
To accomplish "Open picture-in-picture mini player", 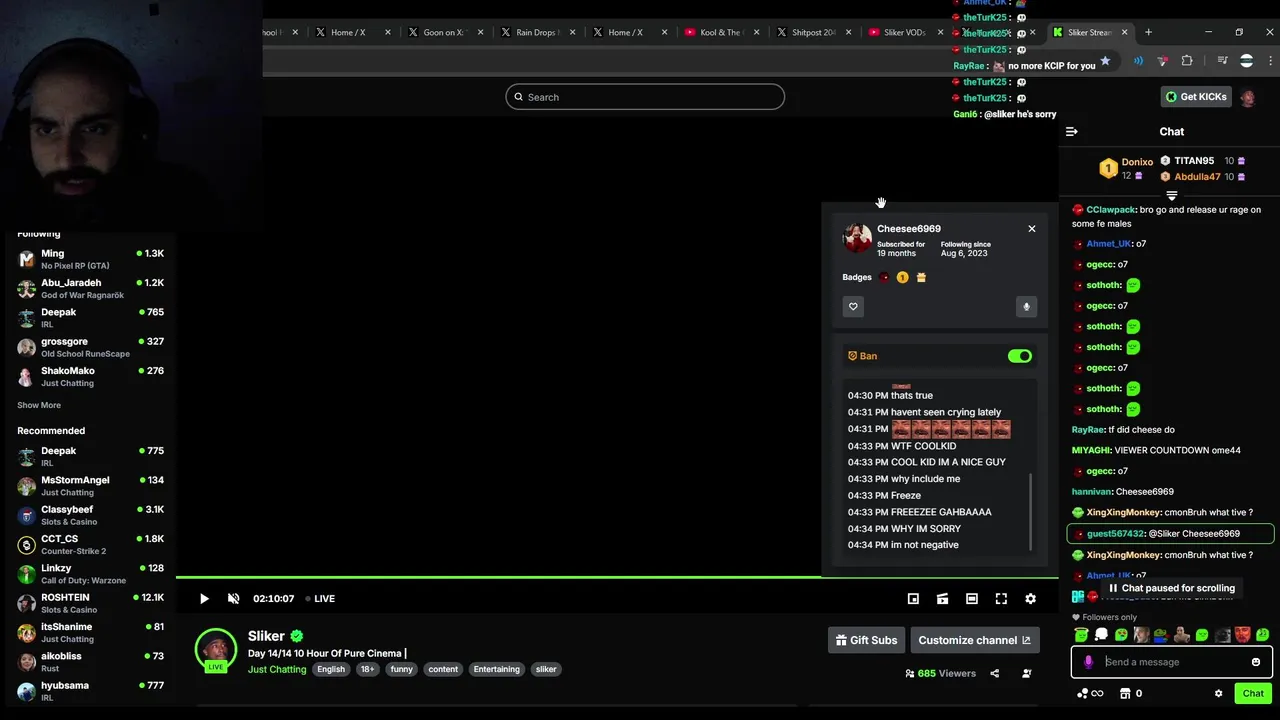I will click(x=913, y=599).
